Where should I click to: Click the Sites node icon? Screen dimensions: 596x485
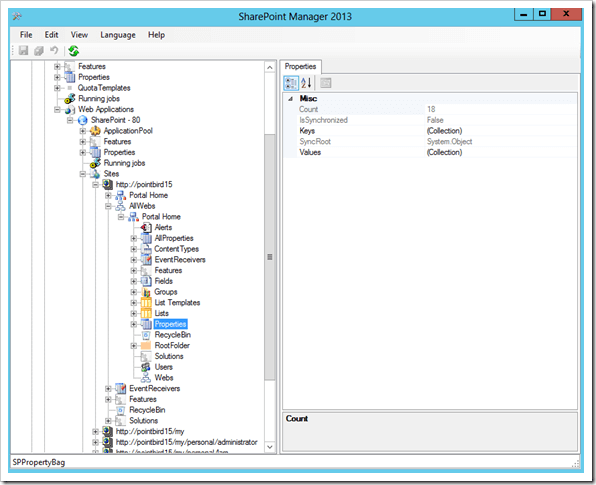pos(95,174)
